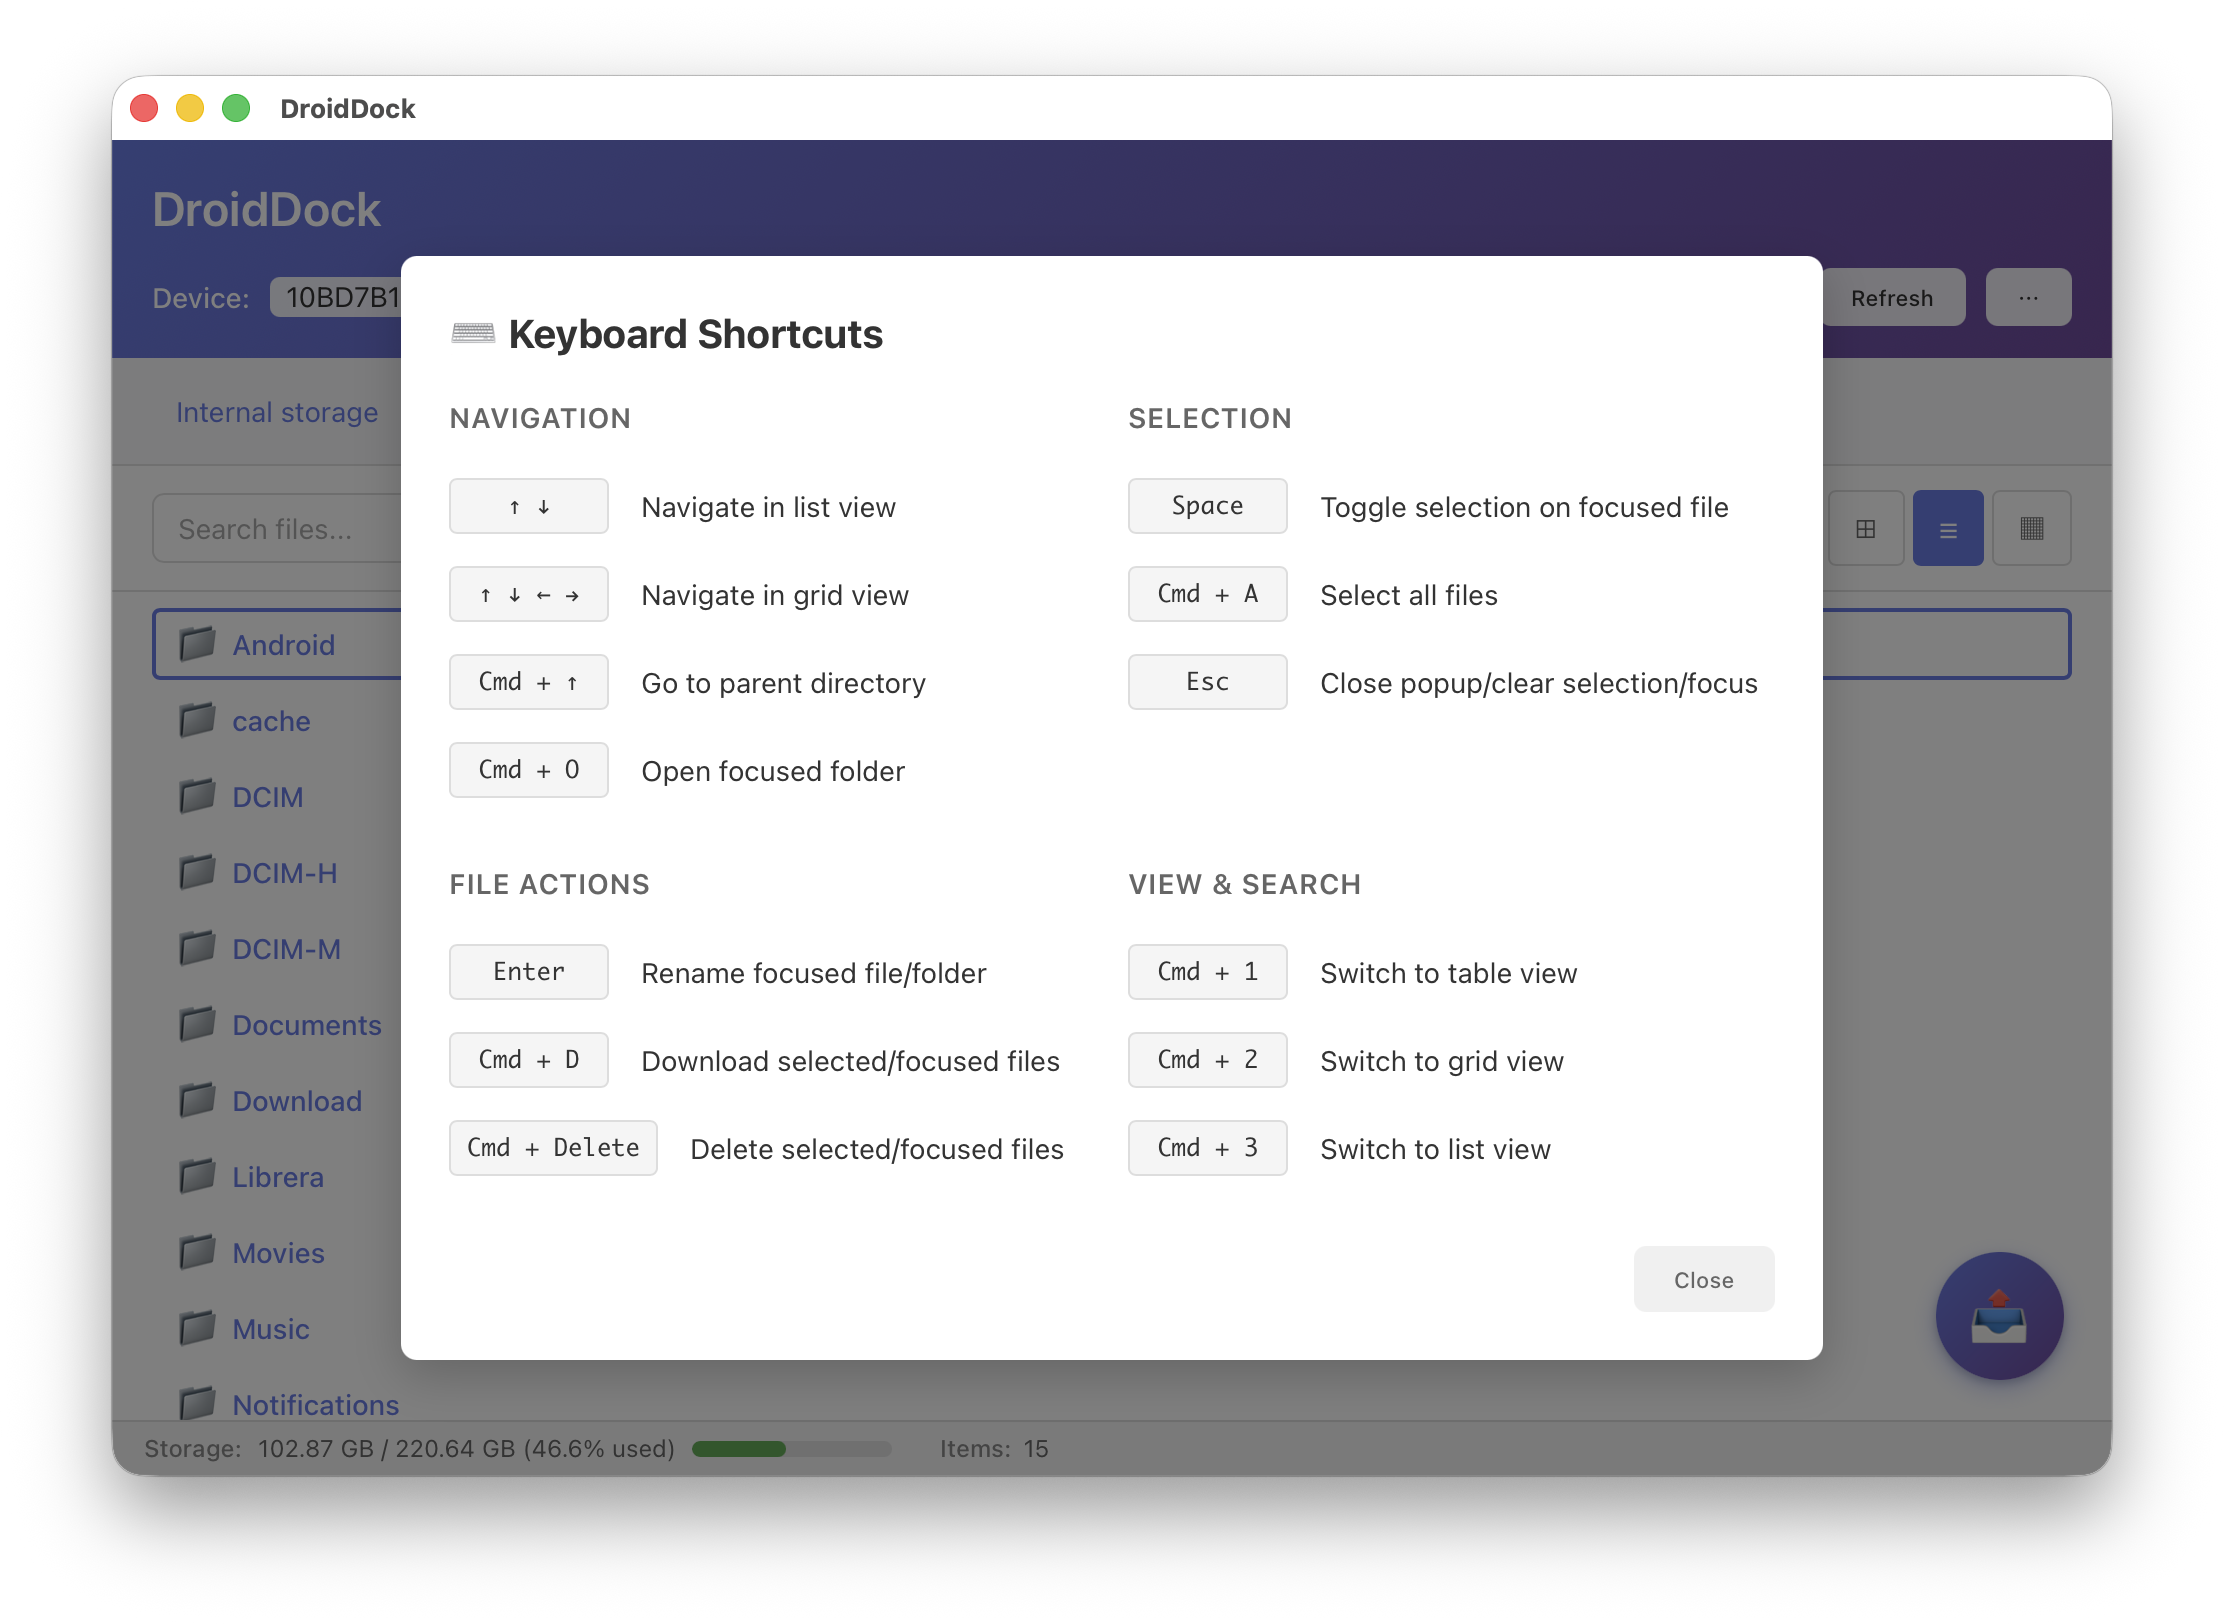Select the Documents folder entry
This screenshot has width=2224, height=1624.
coord(307,1025)
